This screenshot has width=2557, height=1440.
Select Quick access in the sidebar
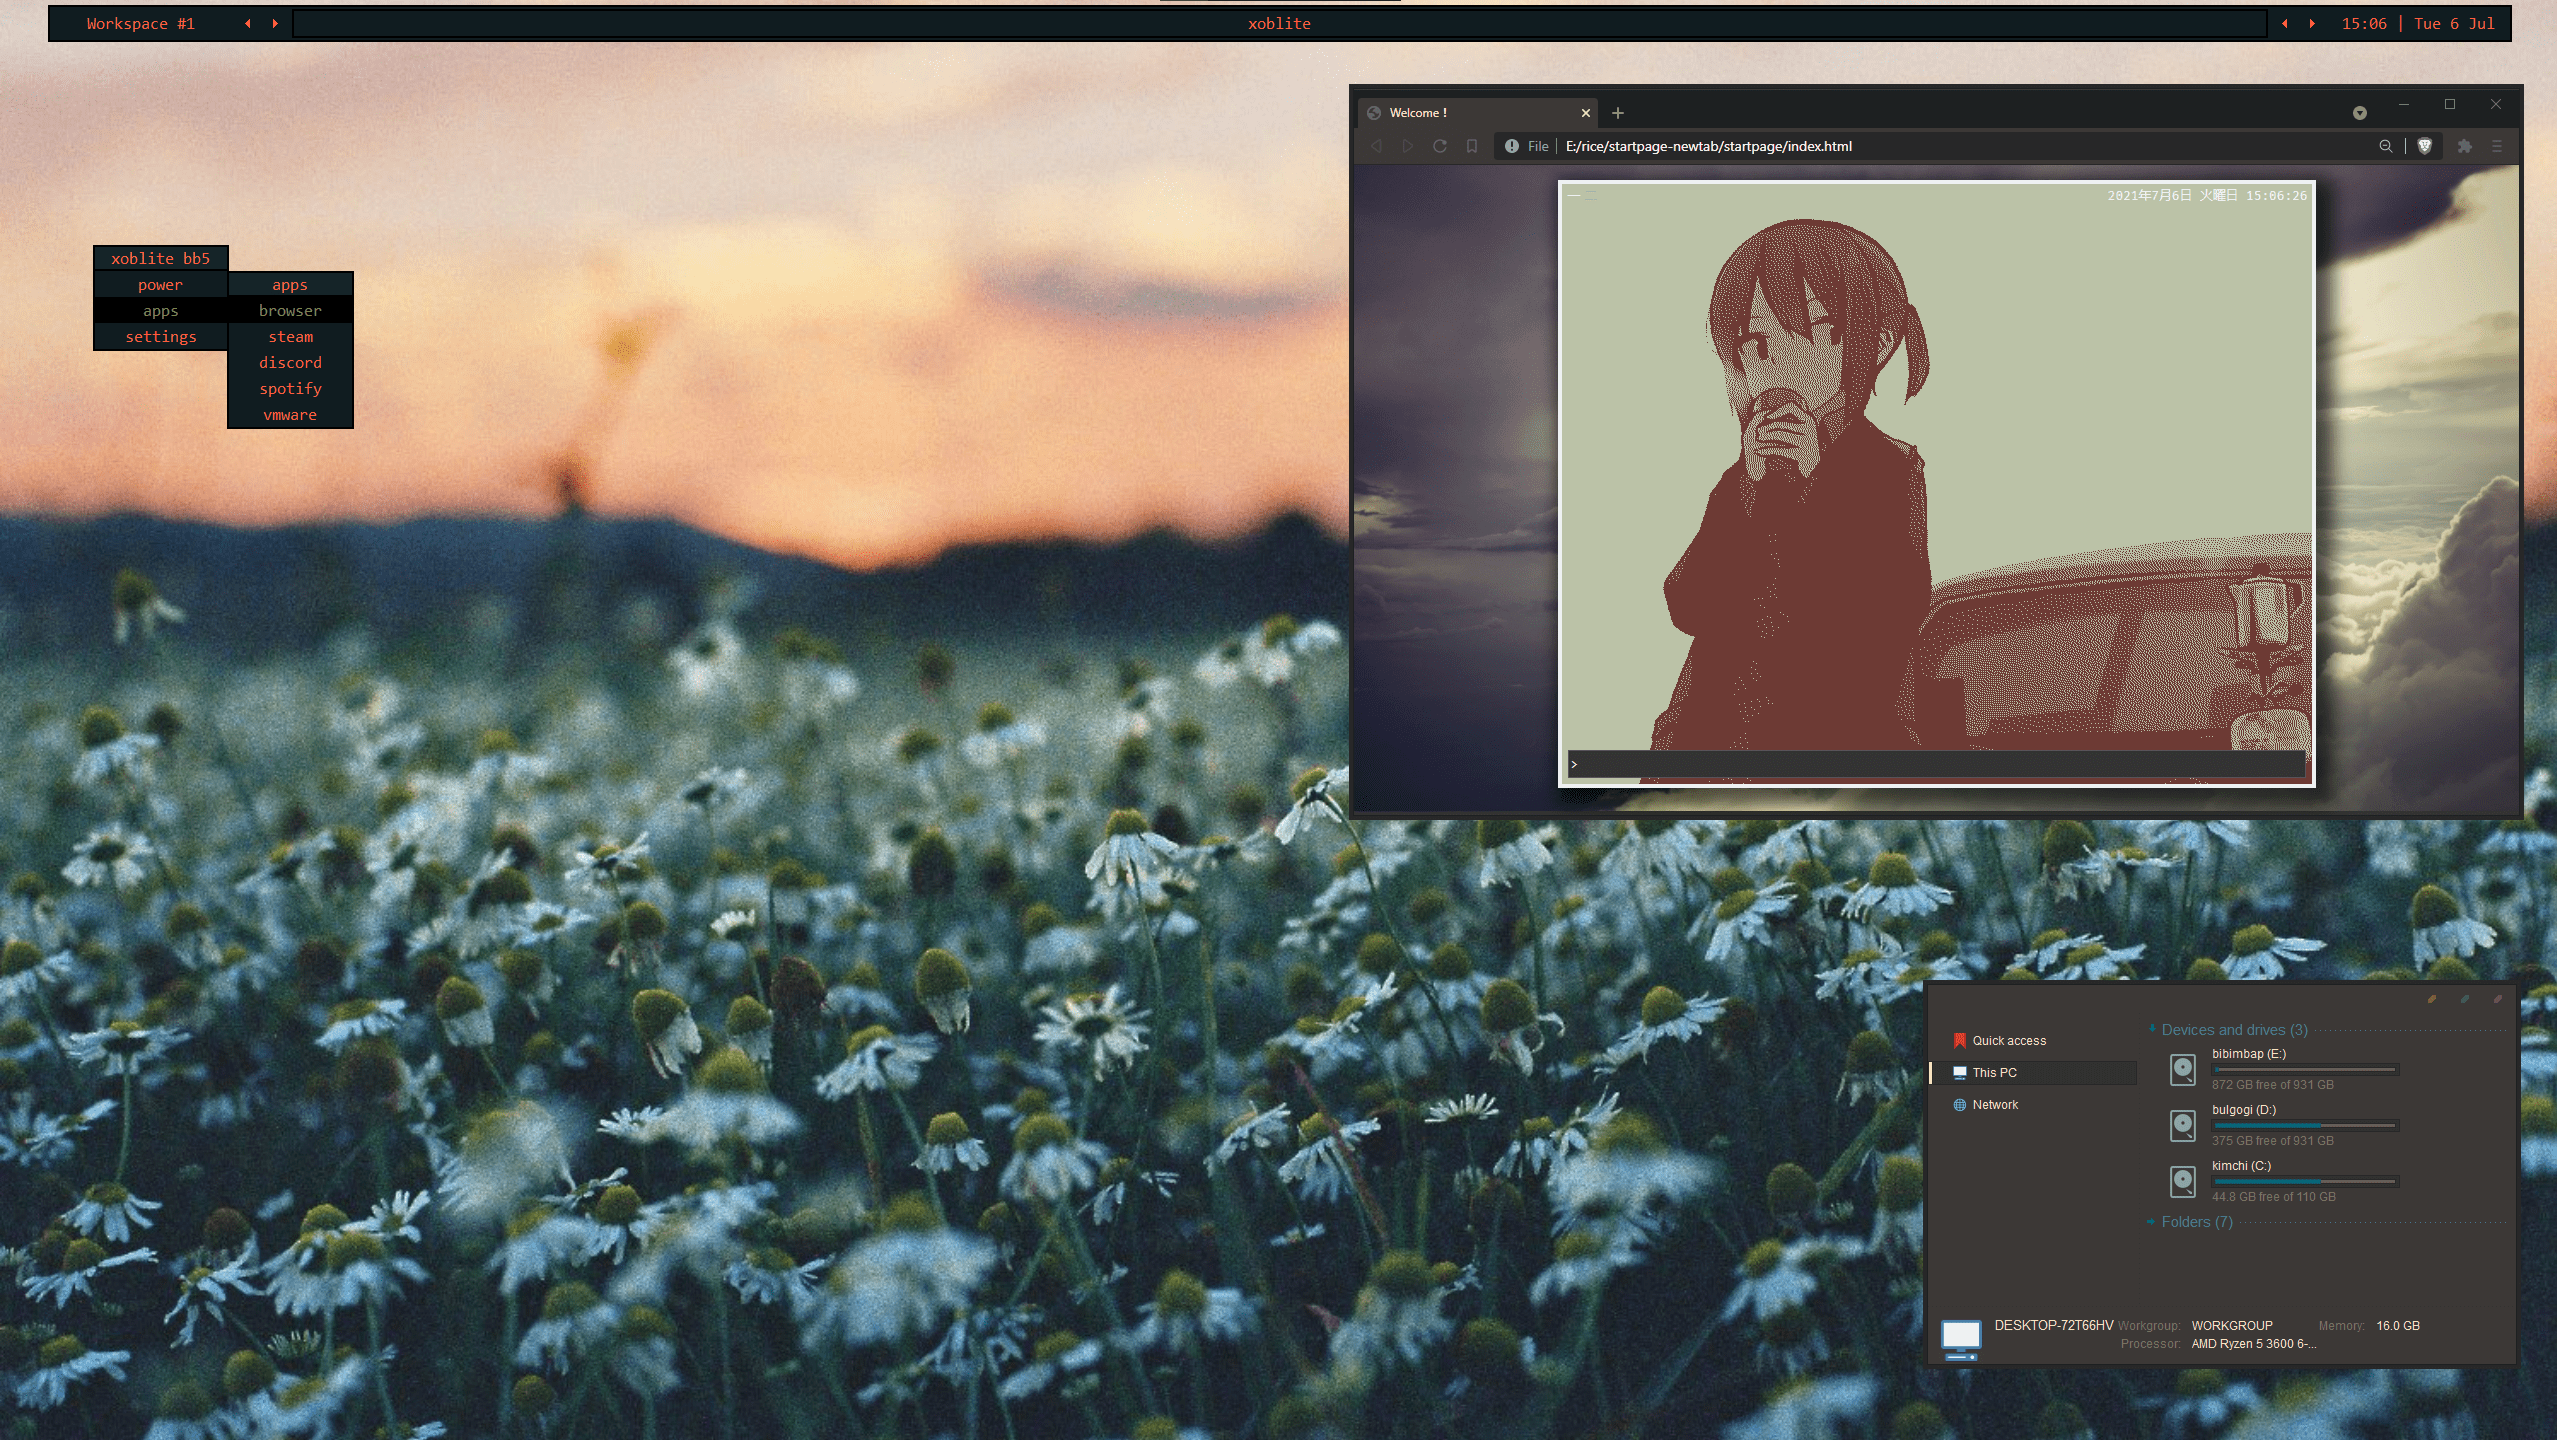pos(2008,1040)
